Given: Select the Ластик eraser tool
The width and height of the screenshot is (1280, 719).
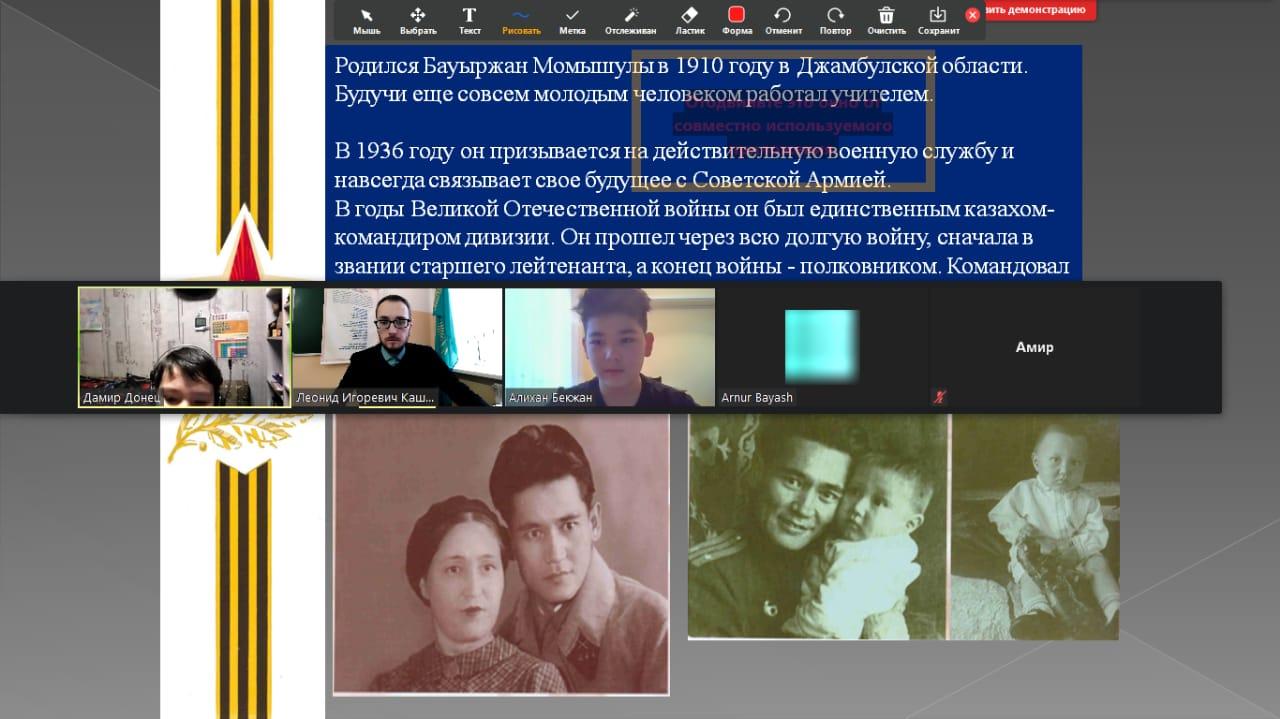Looking at the screenshot, I should (689, 19).
